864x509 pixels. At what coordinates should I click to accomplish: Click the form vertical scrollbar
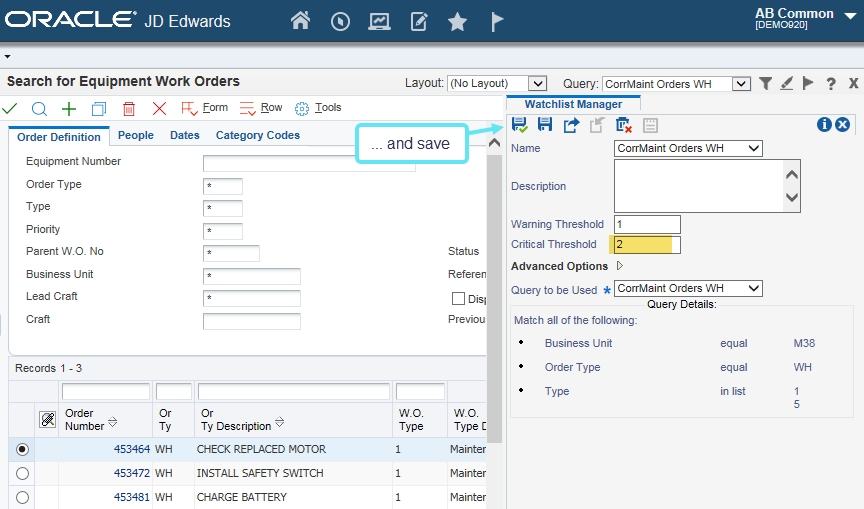click(494, 299)
